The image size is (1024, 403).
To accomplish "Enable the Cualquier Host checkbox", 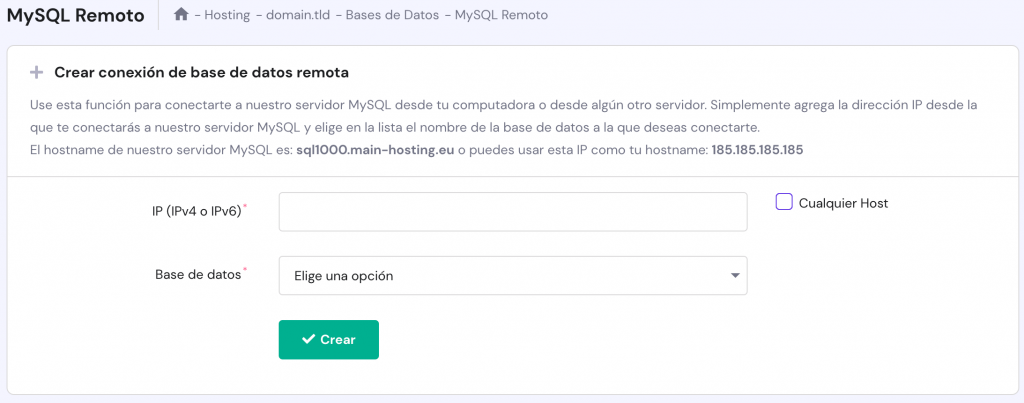I will [x=784, y=202].
